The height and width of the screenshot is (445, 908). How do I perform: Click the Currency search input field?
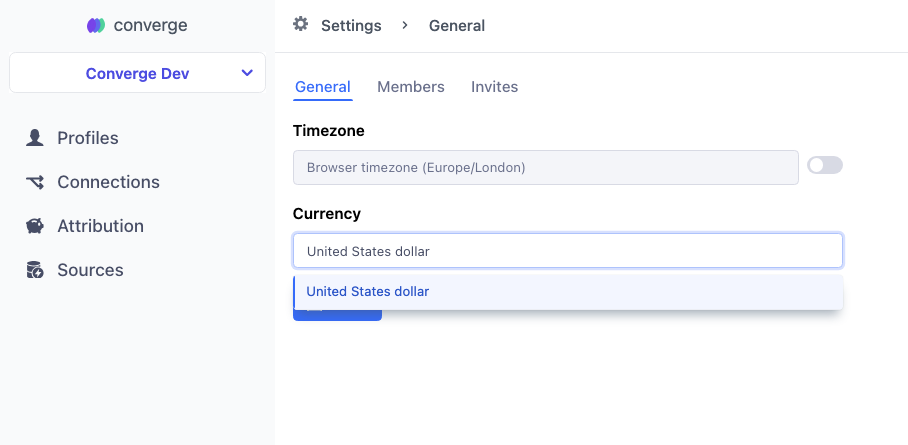coord(568,251)
